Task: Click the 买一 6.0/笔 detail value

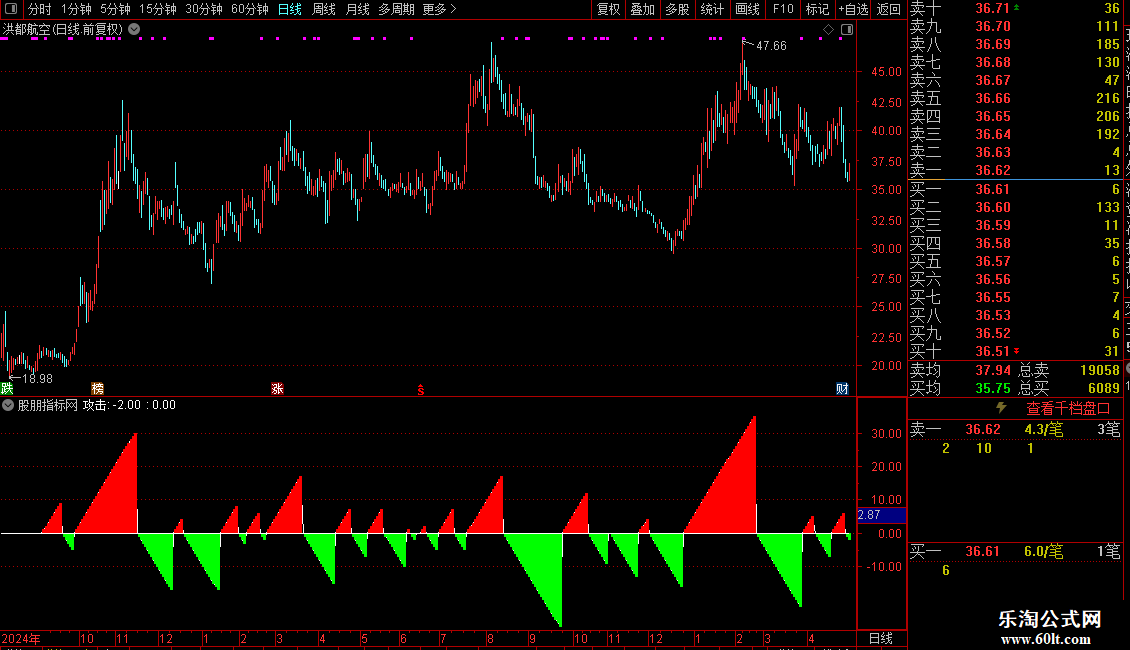Action: 1044,551
